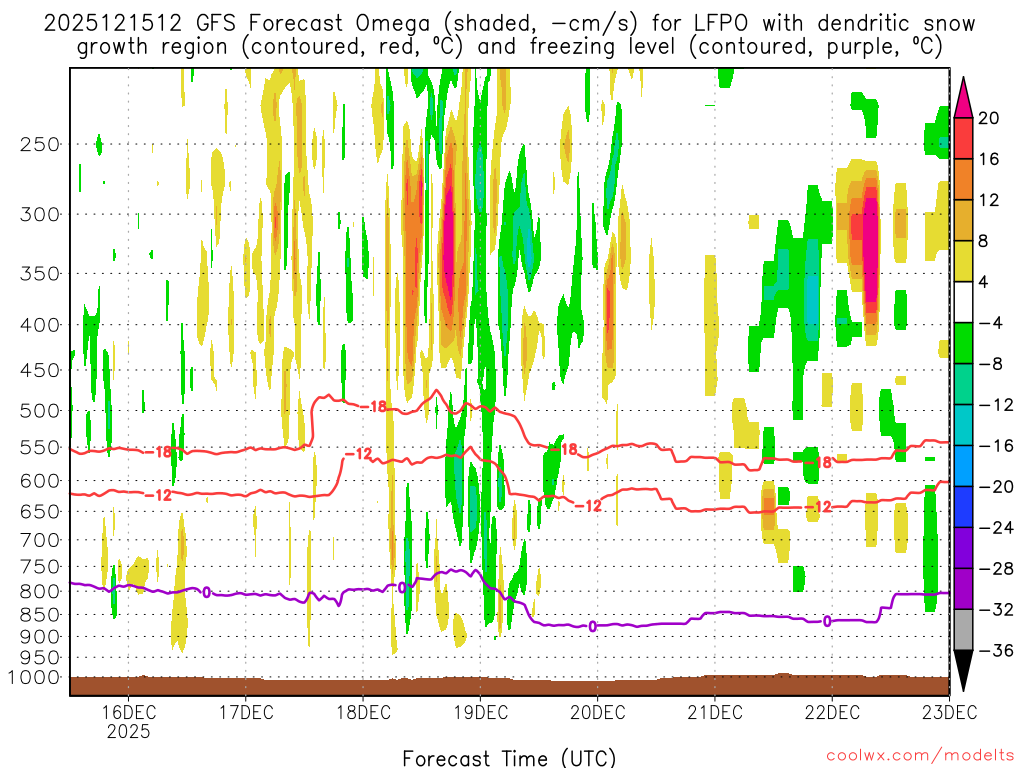
Task: Select the 500 pressure level label
Action: [40, 410]
